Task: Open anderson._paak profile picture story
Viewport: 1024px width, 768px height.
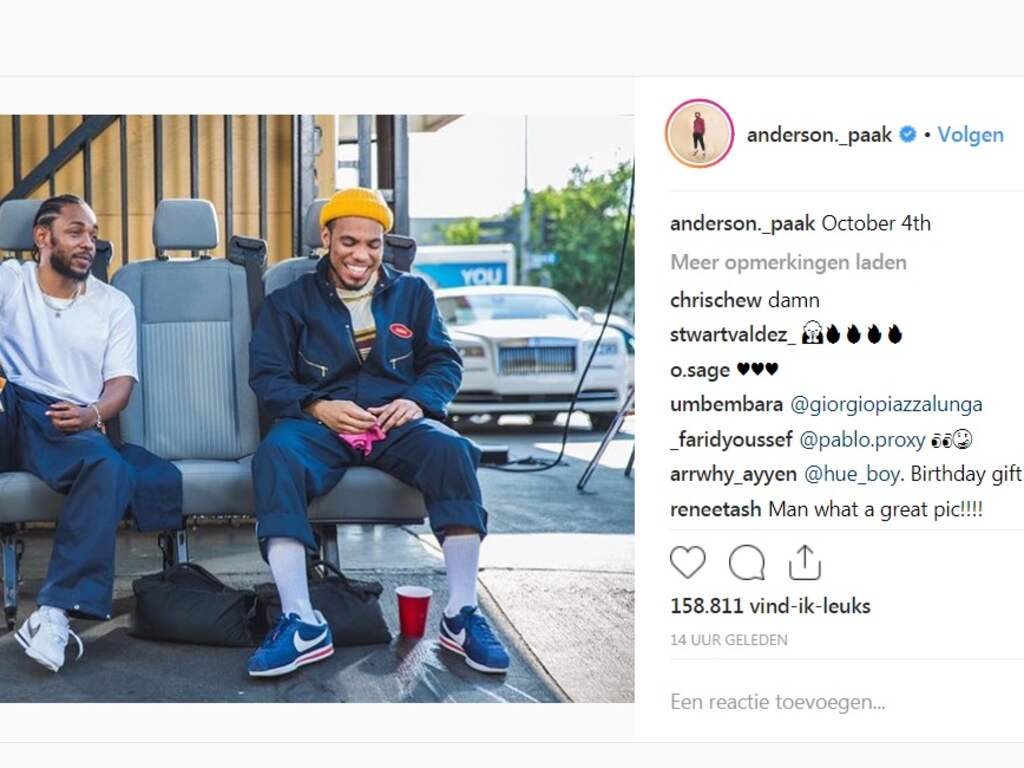Action: click(x=699, y=134)
